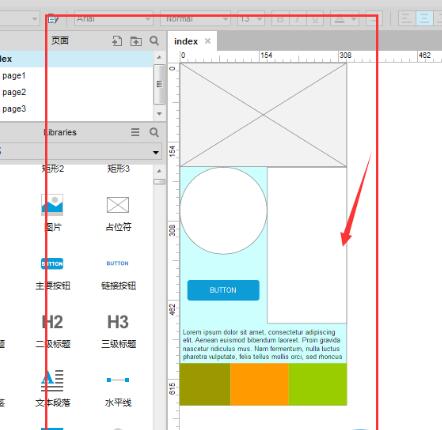The width and height of the screenshot is (442, 430).
Task: Toggle bold text formatting
Action: tap(280, 19)
